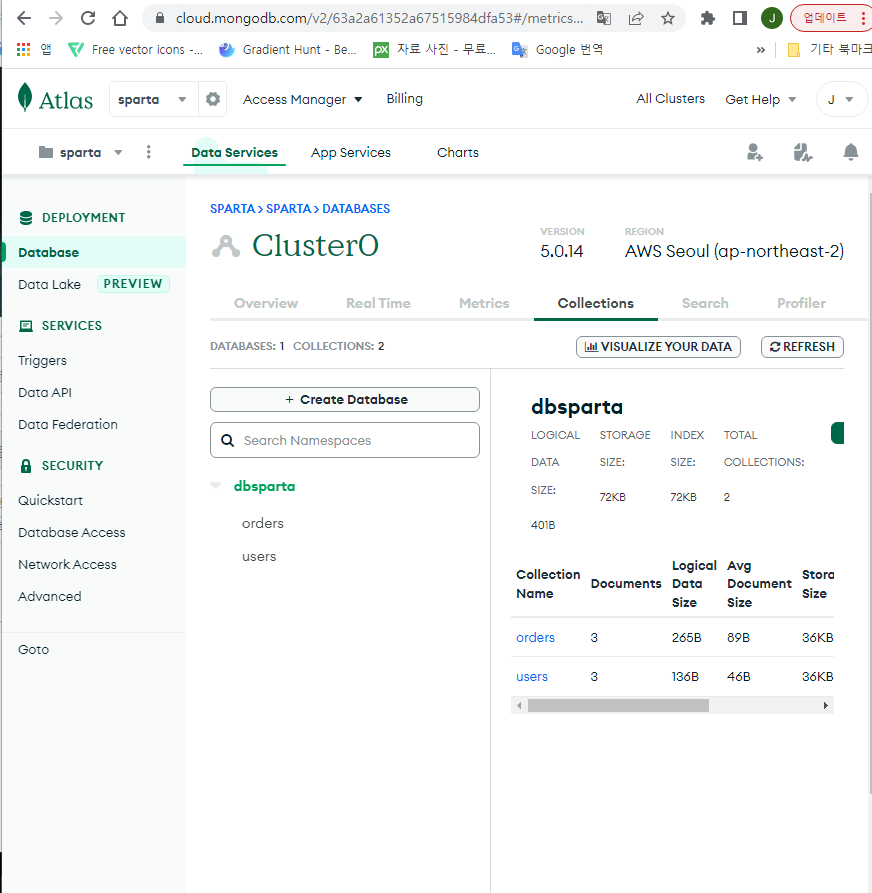This screenshot has width=872, height=893.
Task: Switch to the Charts tab
Action: click(457, 152)
